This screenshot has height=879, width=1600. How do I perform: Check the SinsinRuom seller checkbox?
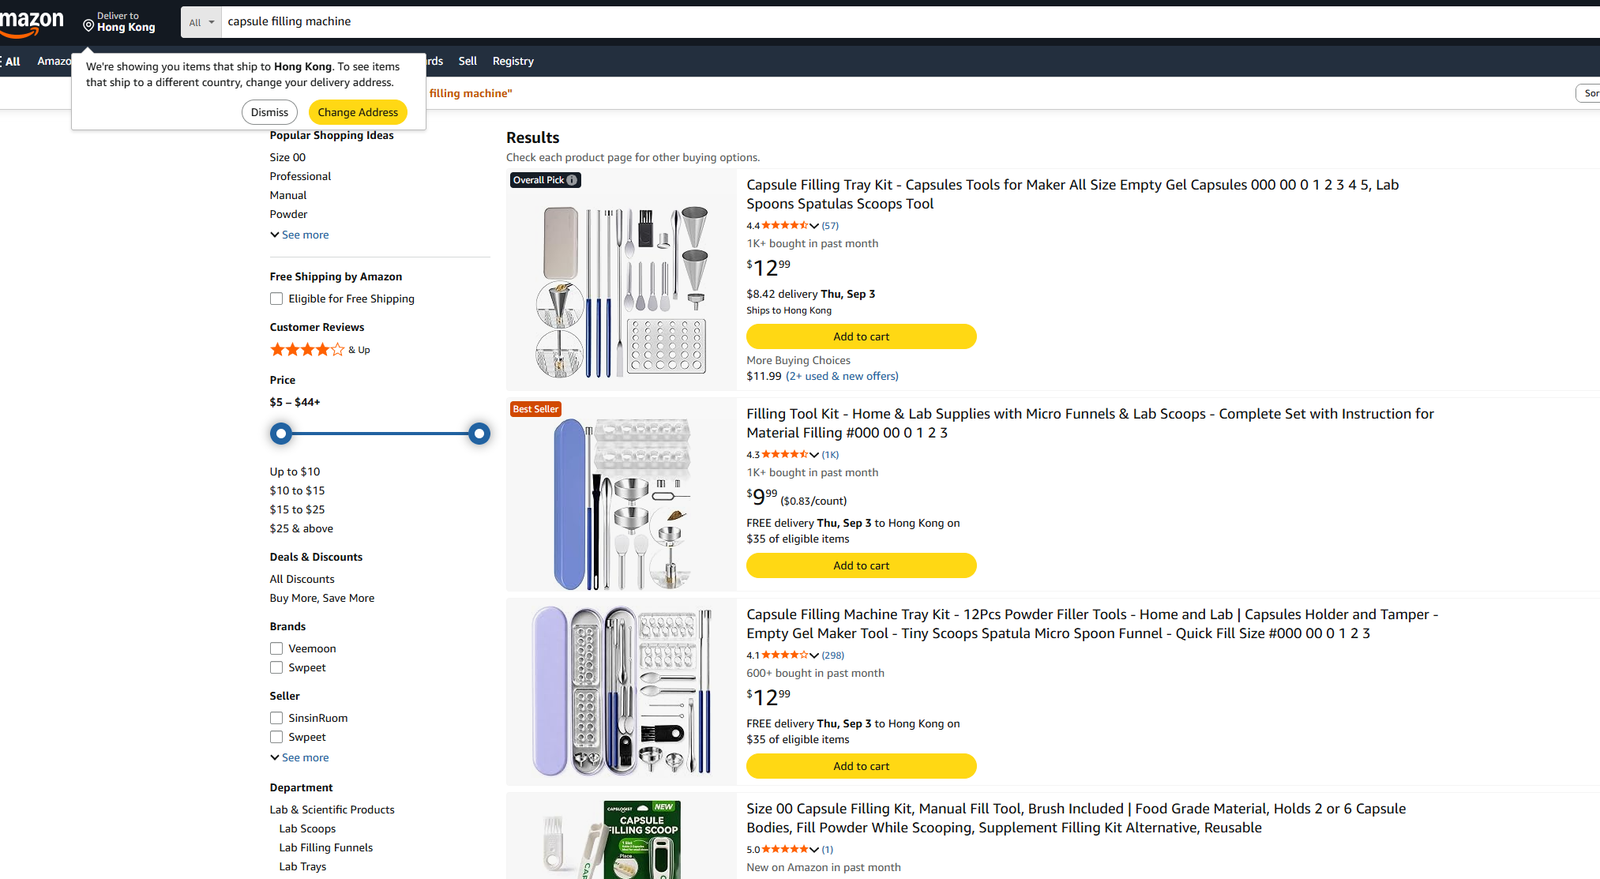tap(276, 718)
